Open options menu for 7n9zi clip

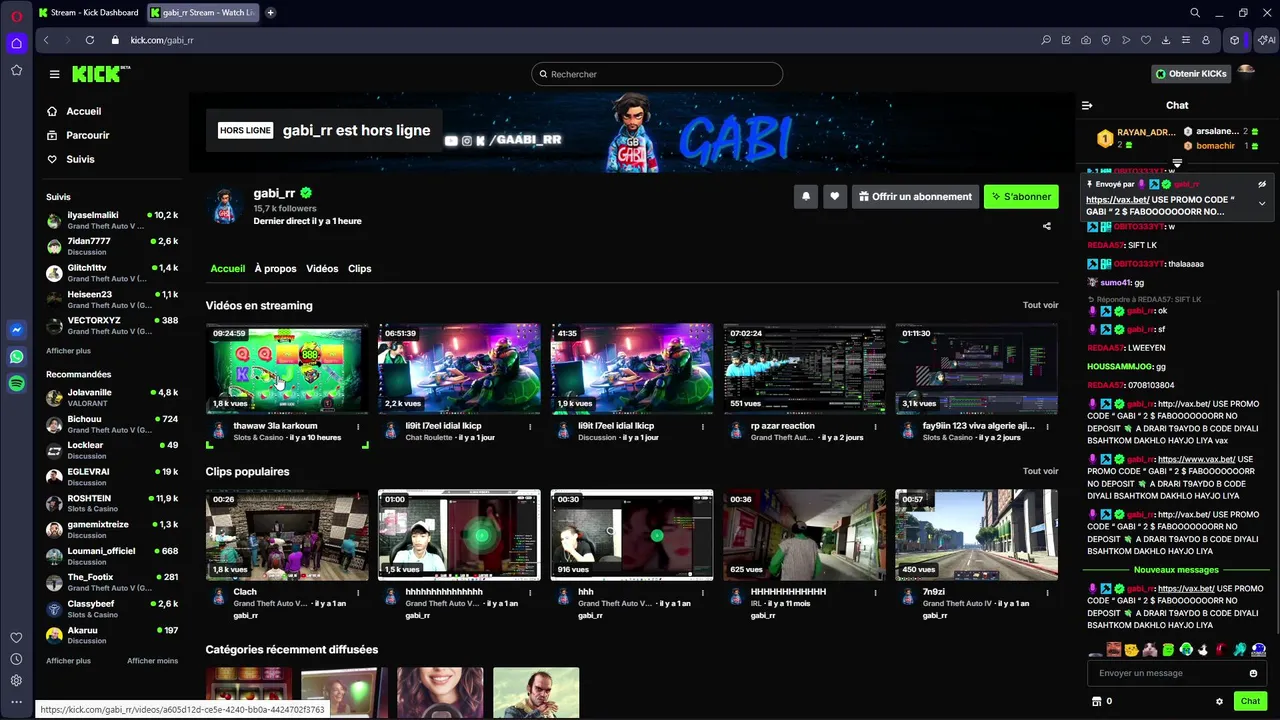coord(1047,593)
